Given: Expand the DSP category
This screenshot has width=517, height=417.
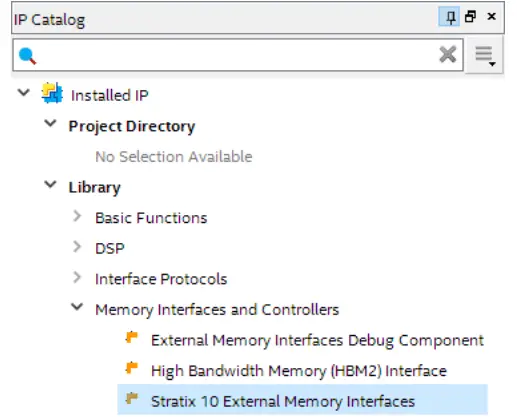Looking at the screenshot, I should click(x=77, y=247).
